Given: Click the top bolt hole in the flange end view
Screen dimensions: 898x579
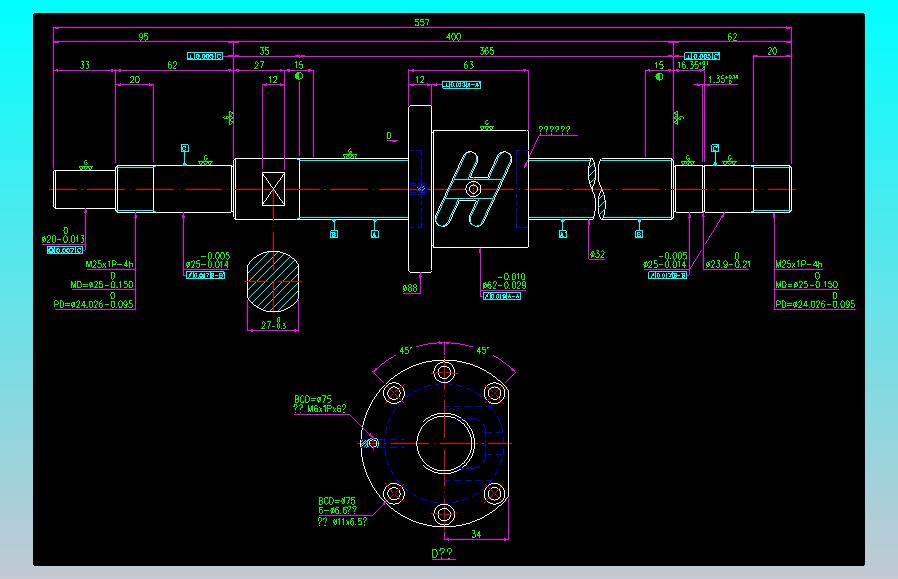Looking at the screenshot, I should coord(444,372).
